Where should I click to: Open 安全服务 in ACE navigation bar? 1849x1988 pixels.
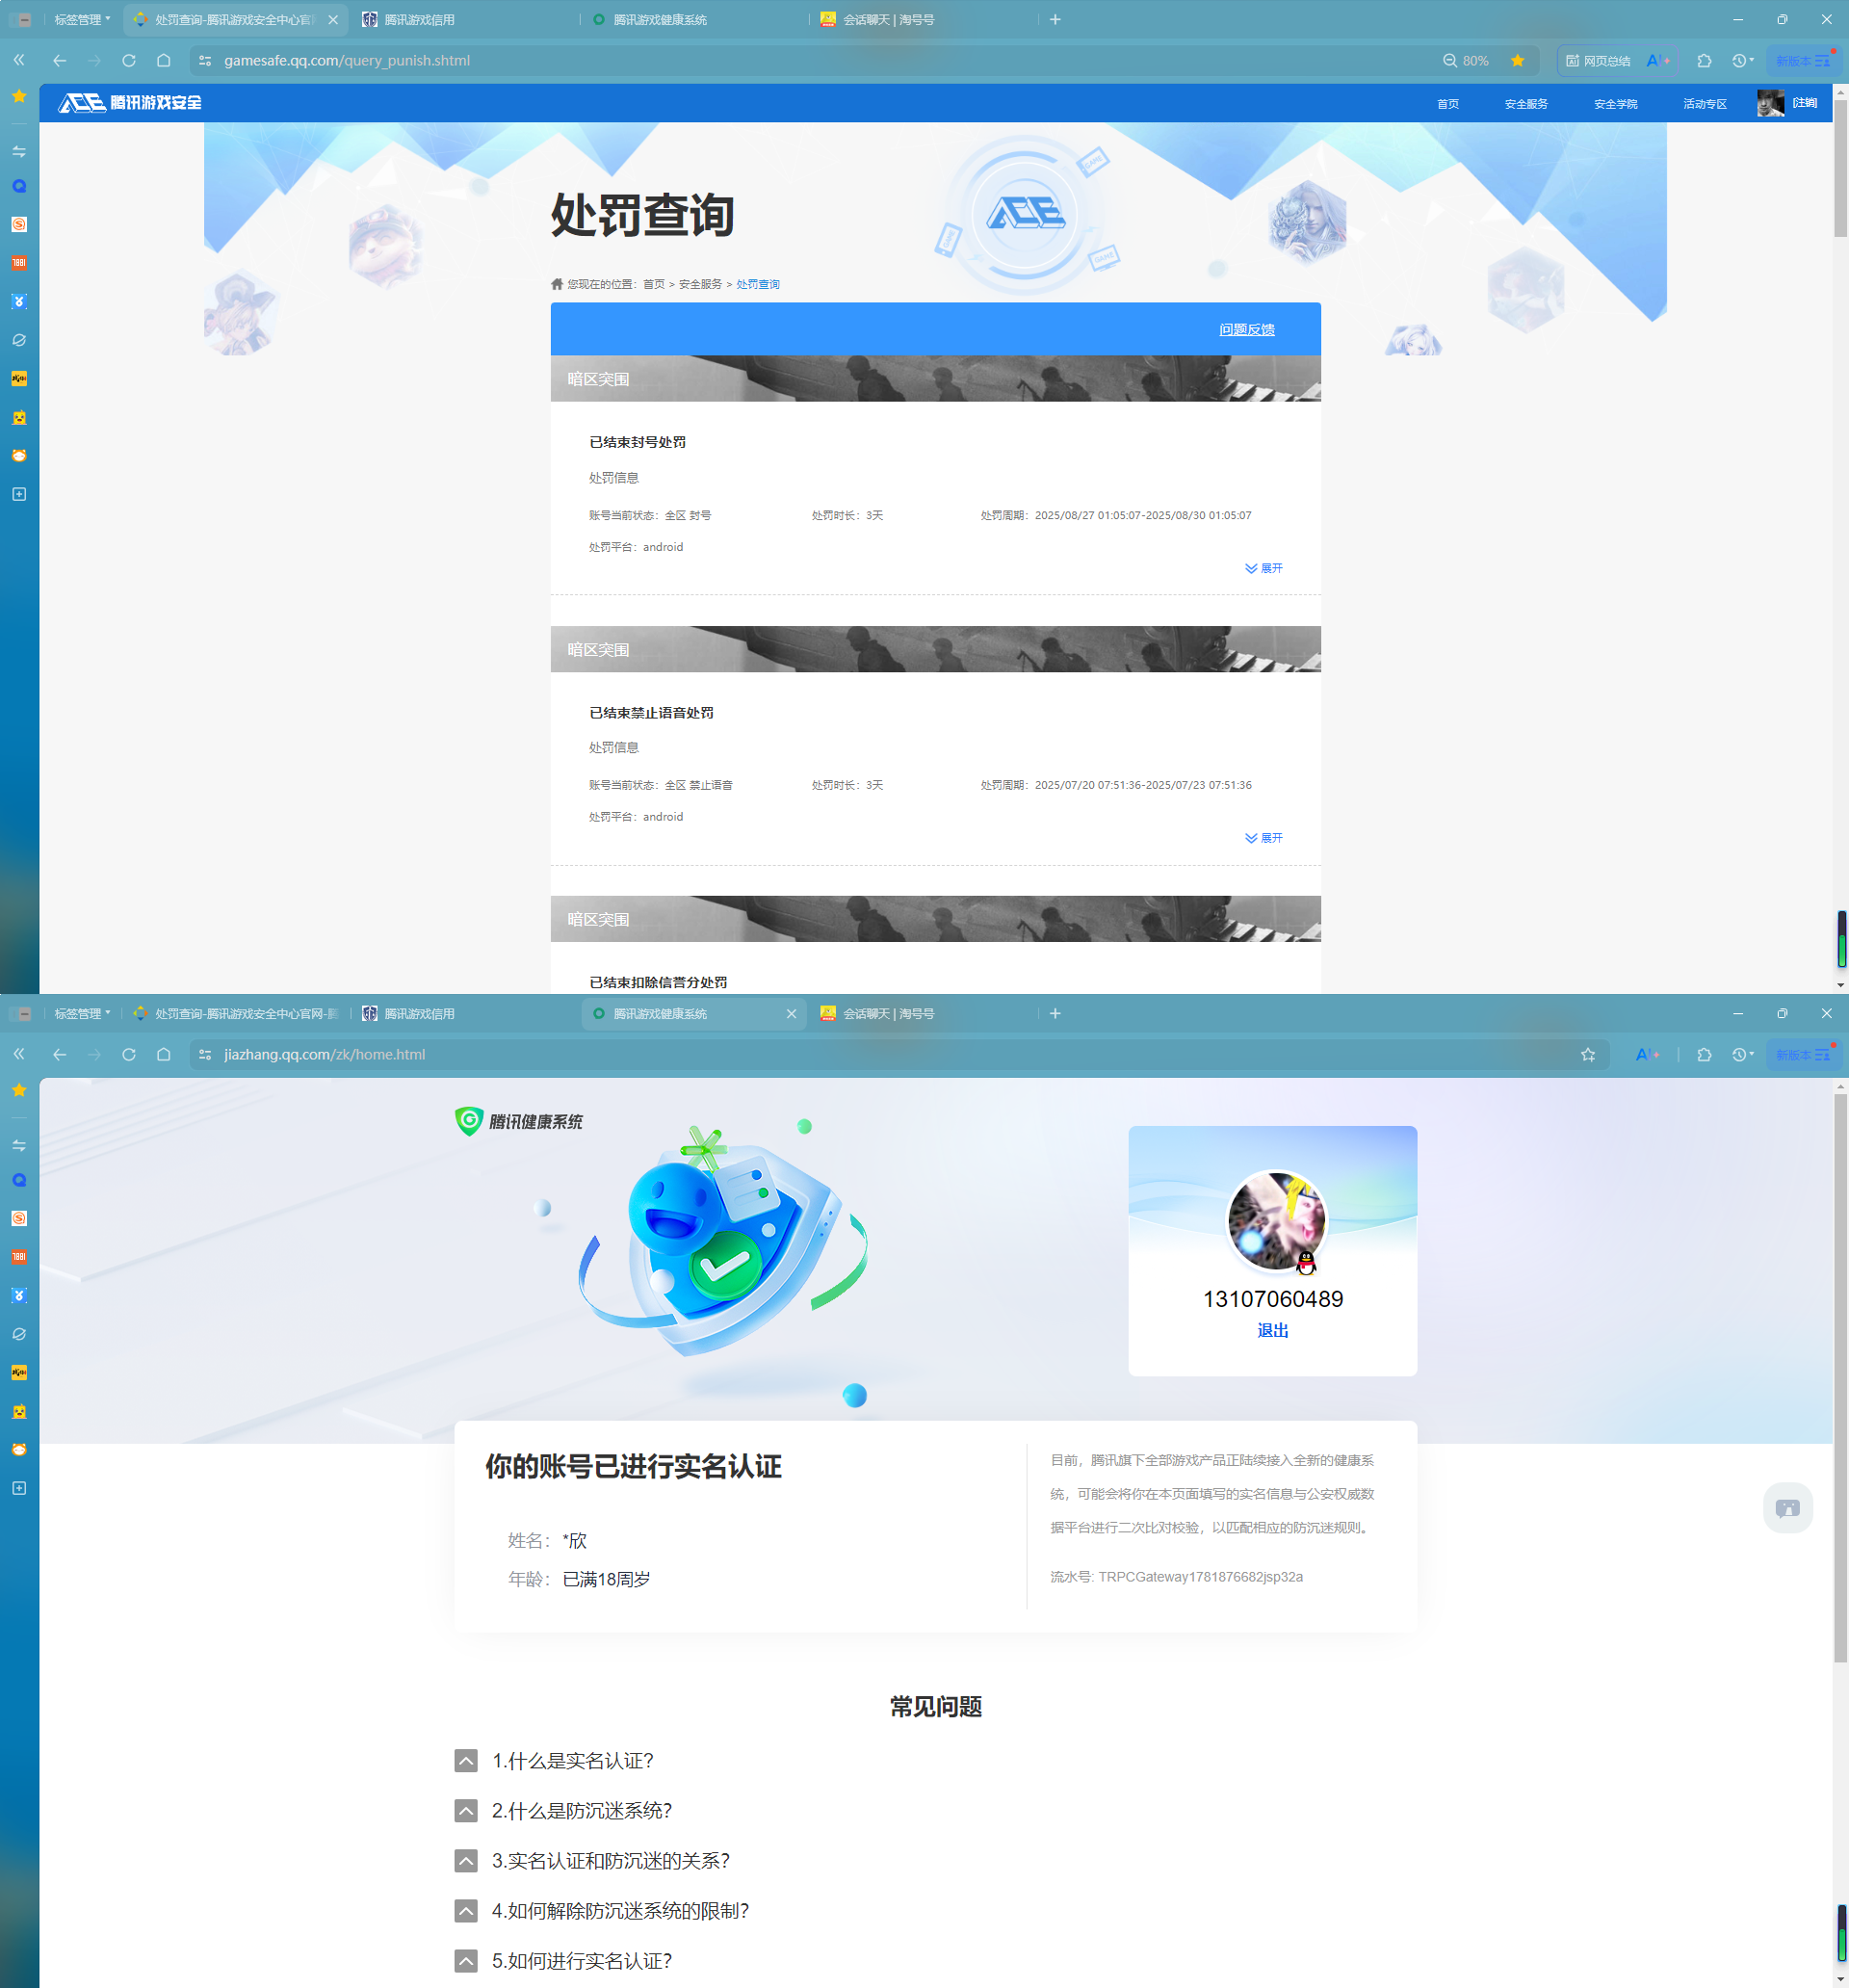(x=1526, y=104)
